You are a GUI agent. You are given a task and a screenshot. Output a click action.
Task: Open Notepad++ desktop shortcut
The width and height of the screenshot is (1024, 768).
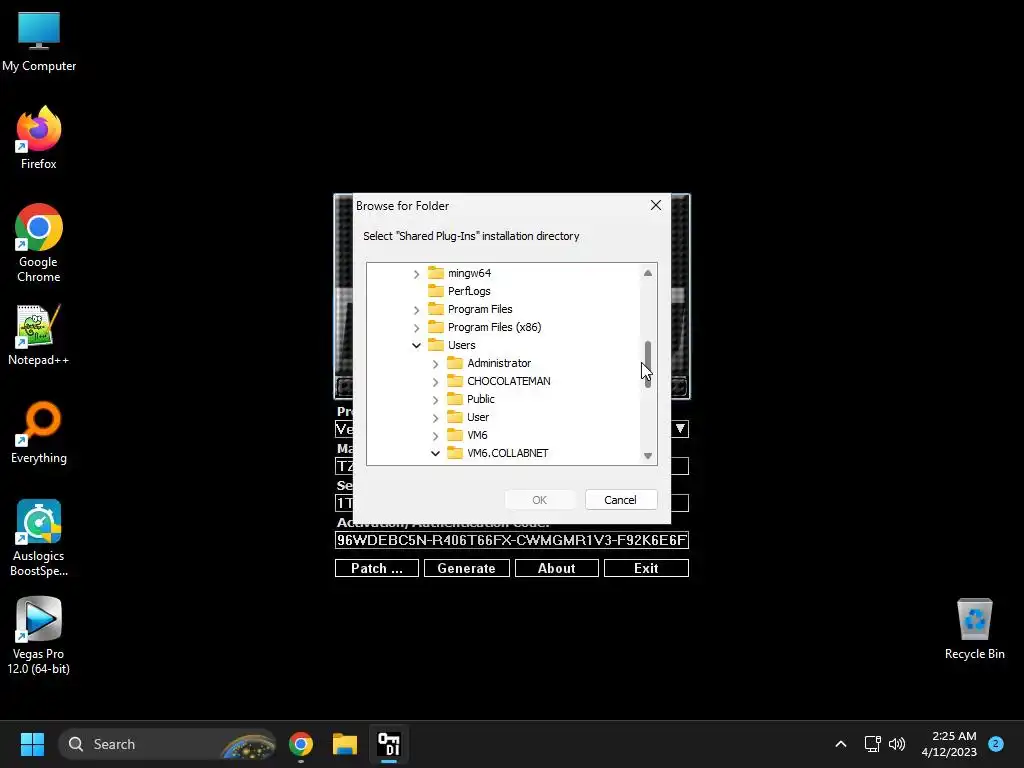pos(39,334)
